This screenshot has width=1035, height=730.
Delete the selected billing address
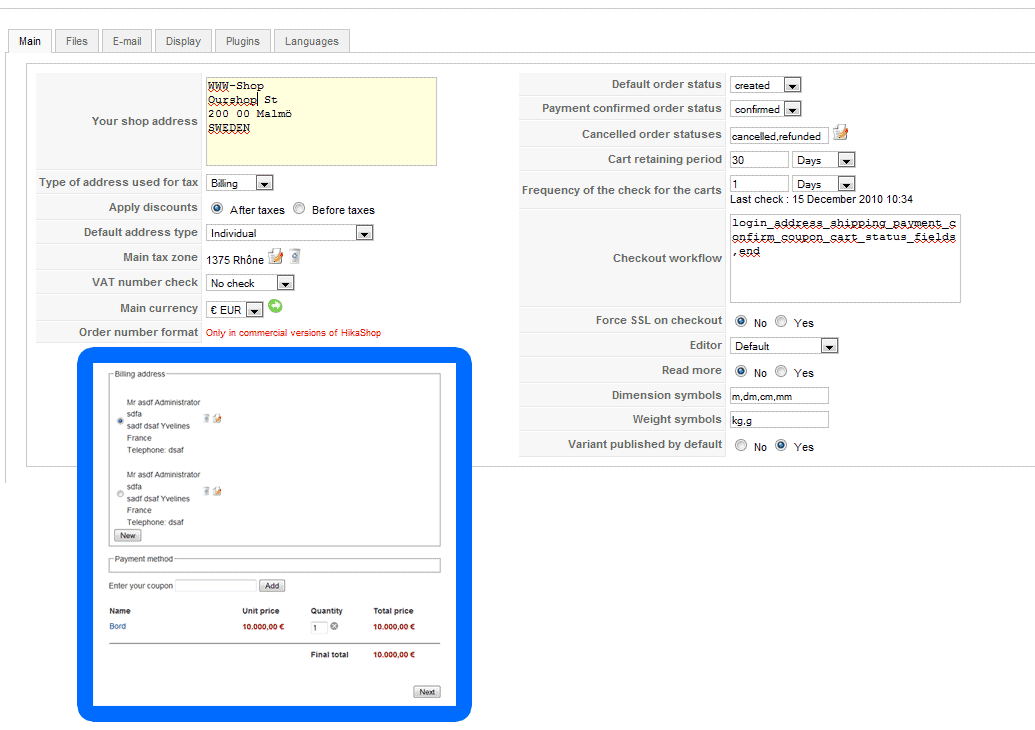[x=206, y=418]
